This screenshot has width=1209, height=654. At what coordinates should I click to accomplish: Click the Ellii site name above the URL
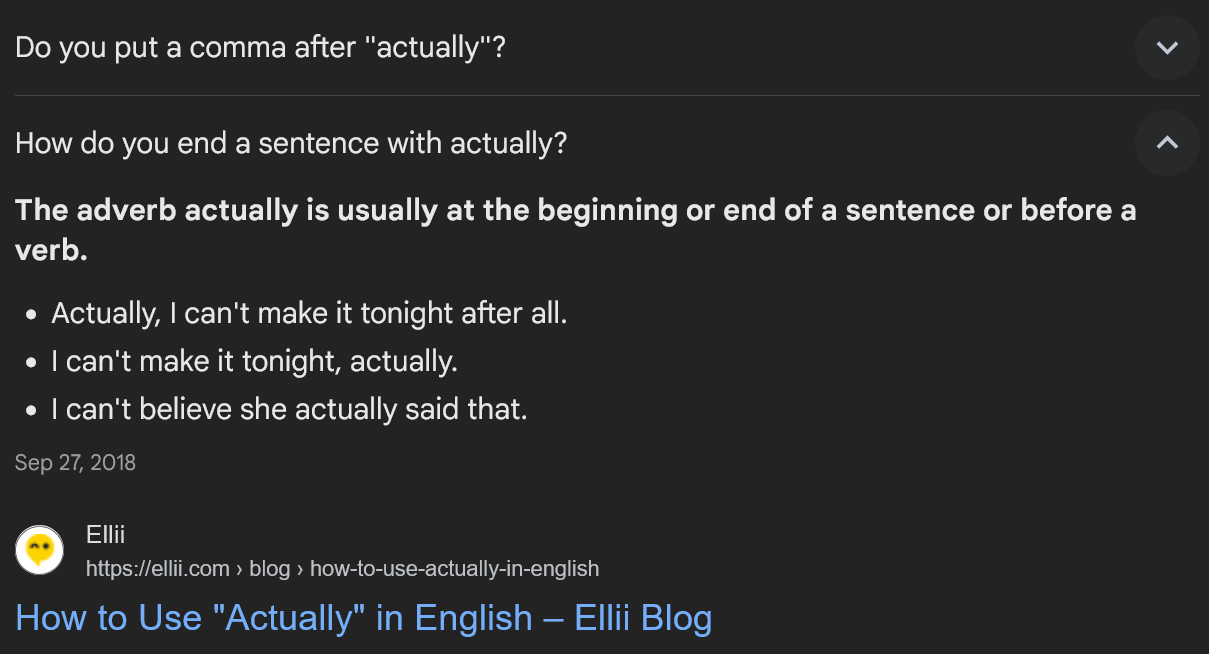pyautogui.click(x=105, y=535)
